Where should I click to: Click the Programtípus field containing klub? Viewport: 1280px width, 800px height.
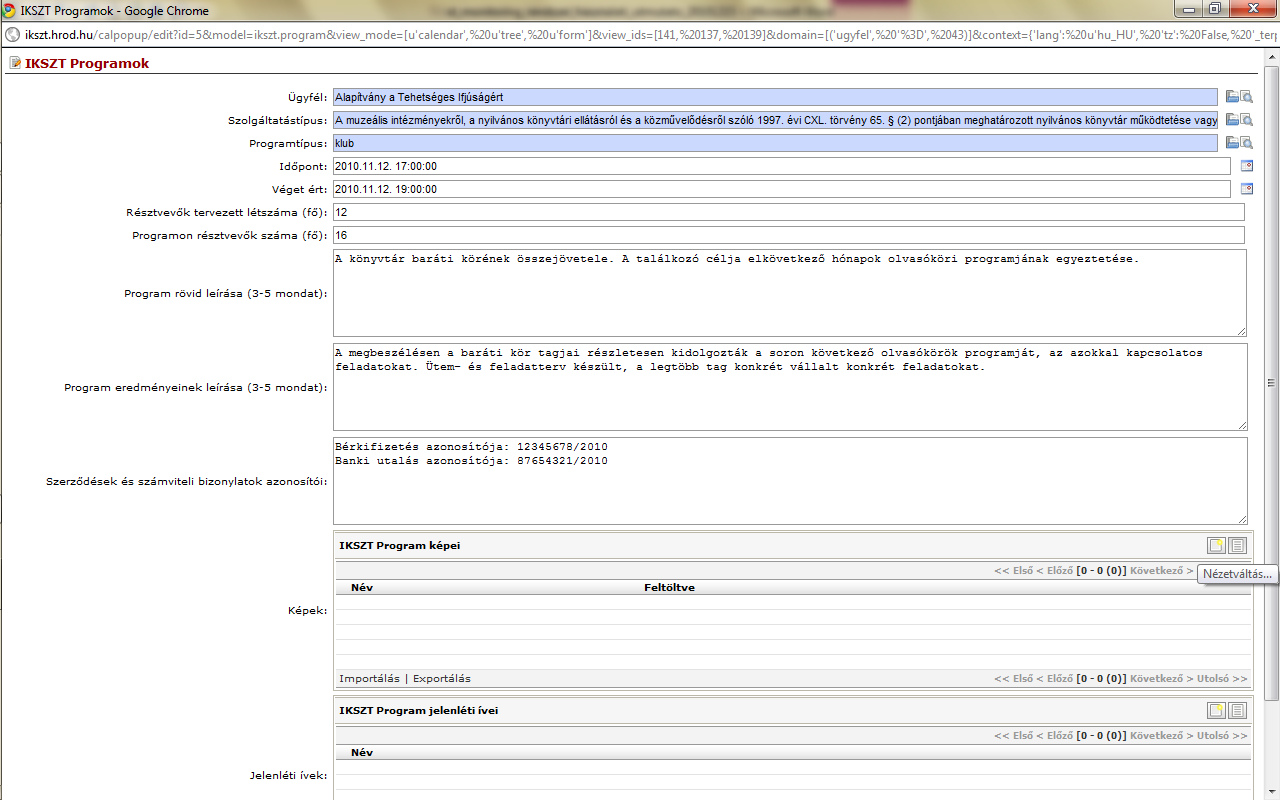click(x=775, y=143)
